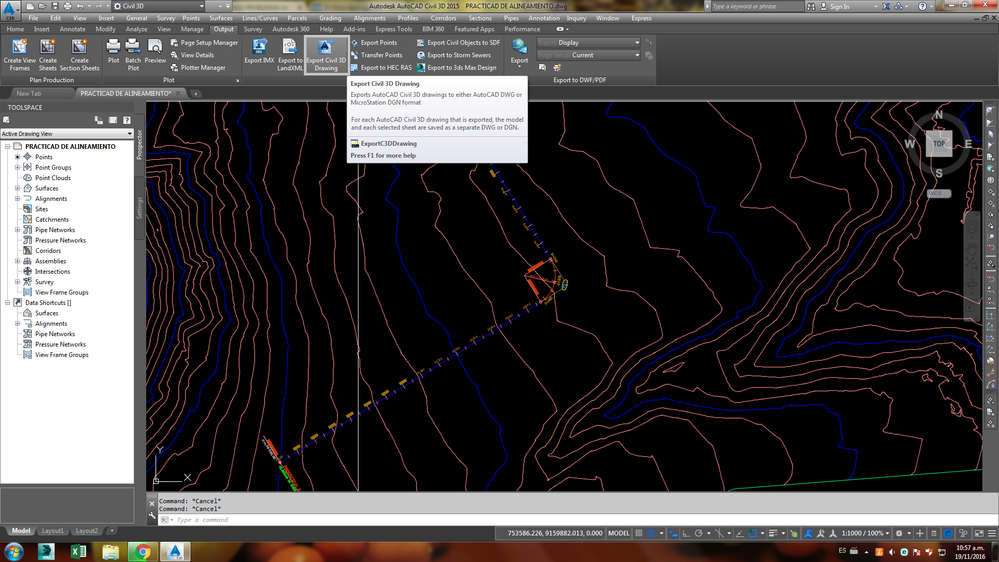This screenshot has height=562, width=999.
Task: Click Export to 3ds Max Design
Action: (457, 68)
